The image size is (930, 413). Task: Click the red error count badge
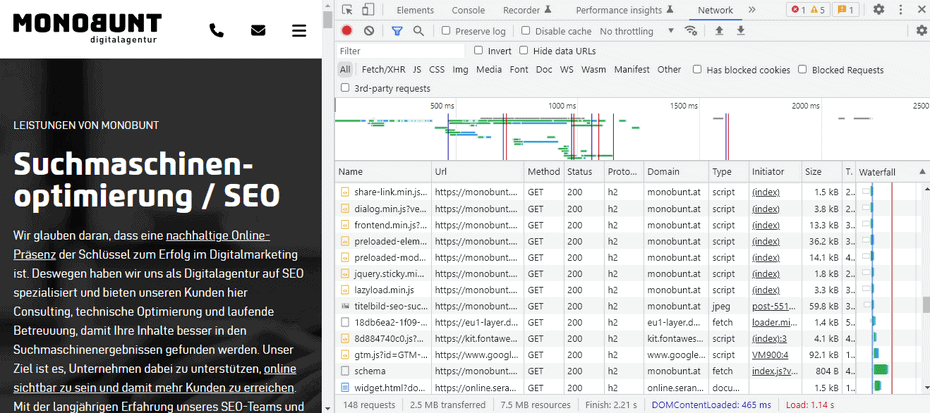click(798, 9)
